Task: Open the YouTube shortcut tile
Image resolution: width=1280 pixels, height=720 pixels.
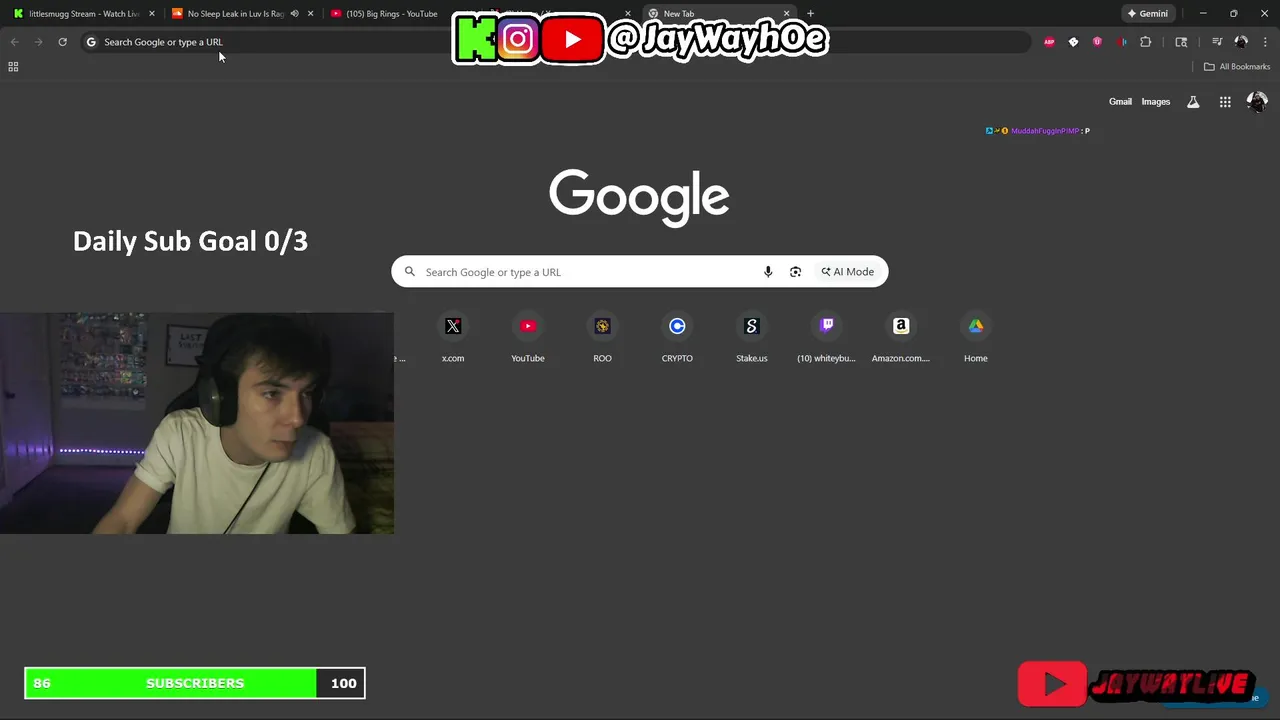Action: click(528, 338)
